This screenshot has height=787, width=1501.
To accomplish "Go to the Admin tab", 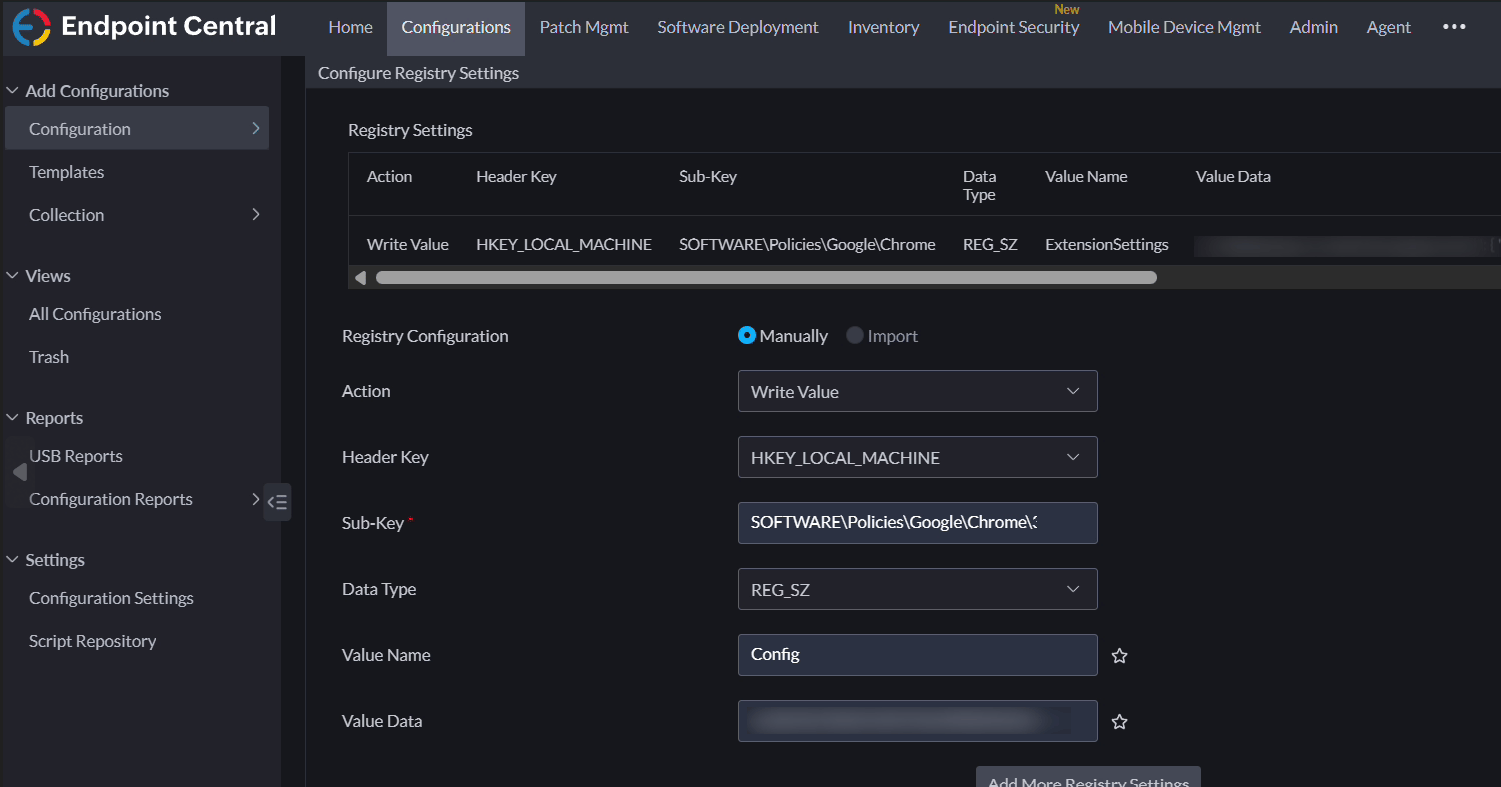I will click(1314, 27).
